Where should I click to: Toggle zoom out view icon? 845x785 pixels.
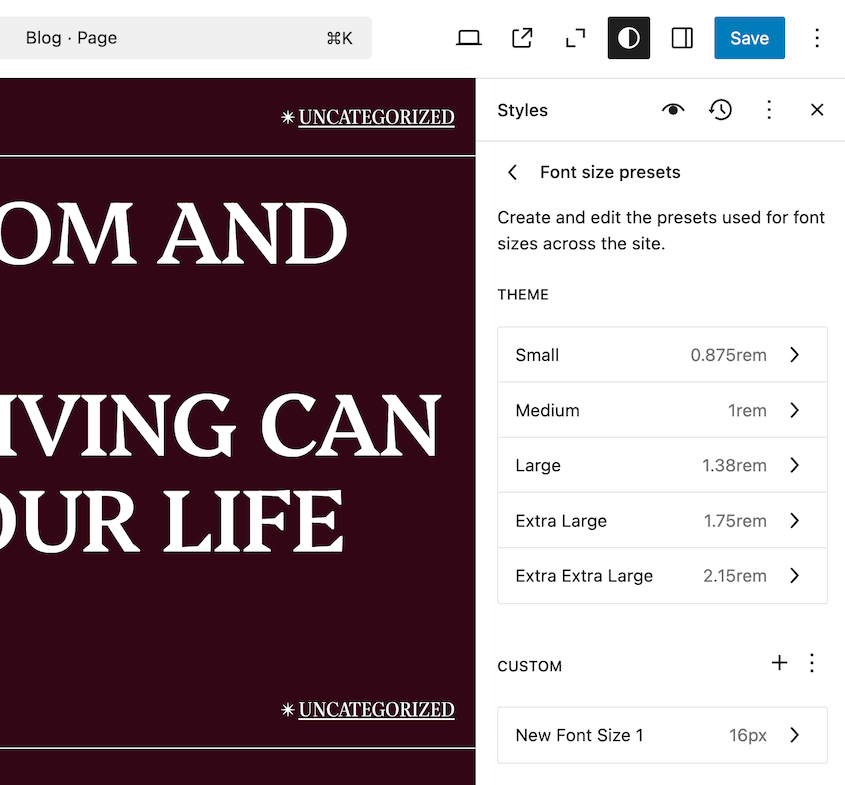(x=575, y=38)
